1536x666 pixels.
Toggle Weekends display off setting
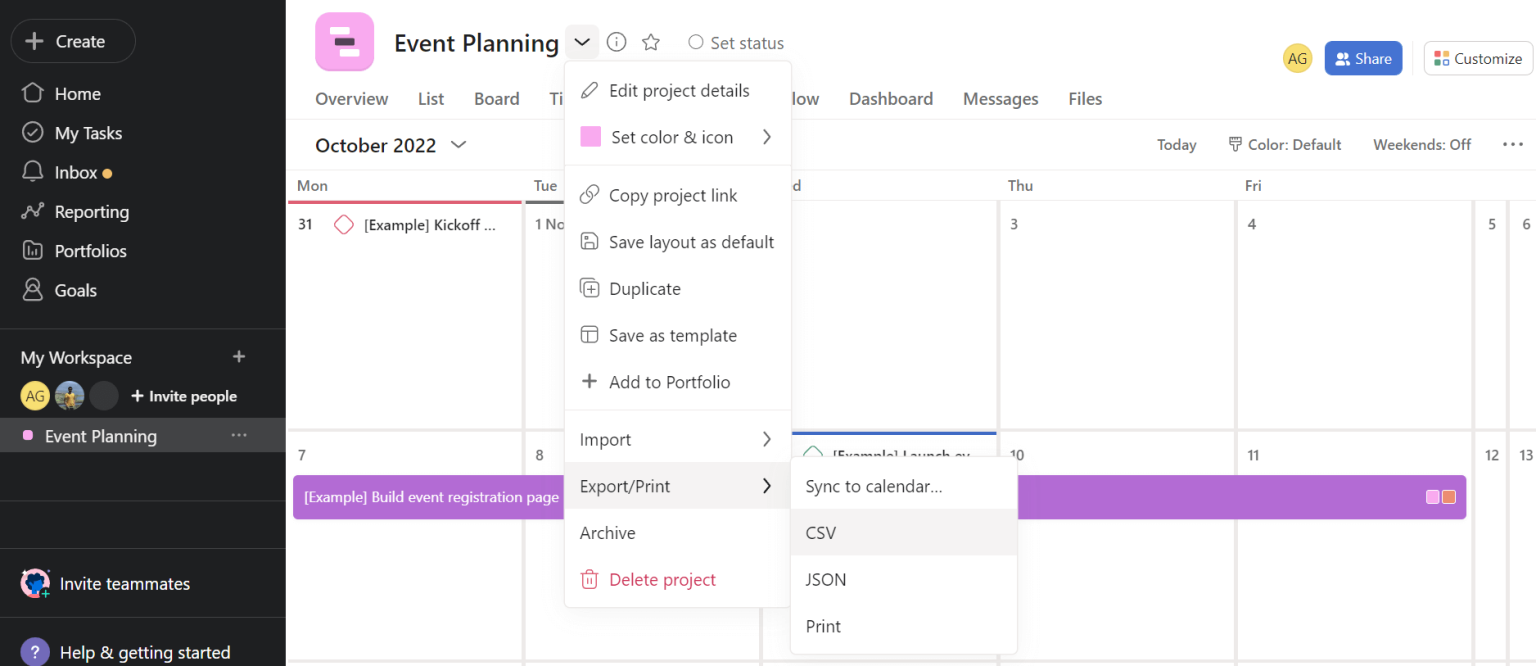[x=1421, y=144]
